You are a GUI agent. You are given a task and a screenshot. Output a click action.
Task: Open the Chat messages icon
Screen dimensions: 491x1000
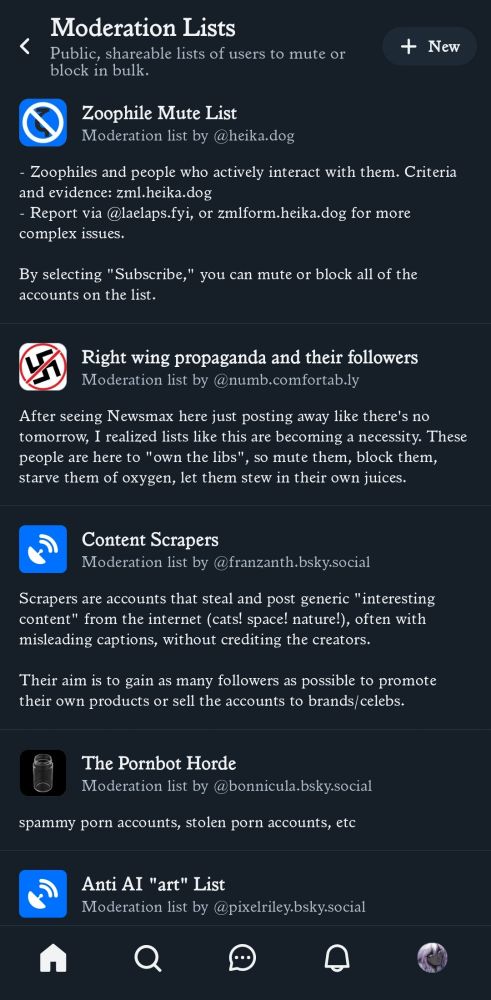tap(242, 958)
